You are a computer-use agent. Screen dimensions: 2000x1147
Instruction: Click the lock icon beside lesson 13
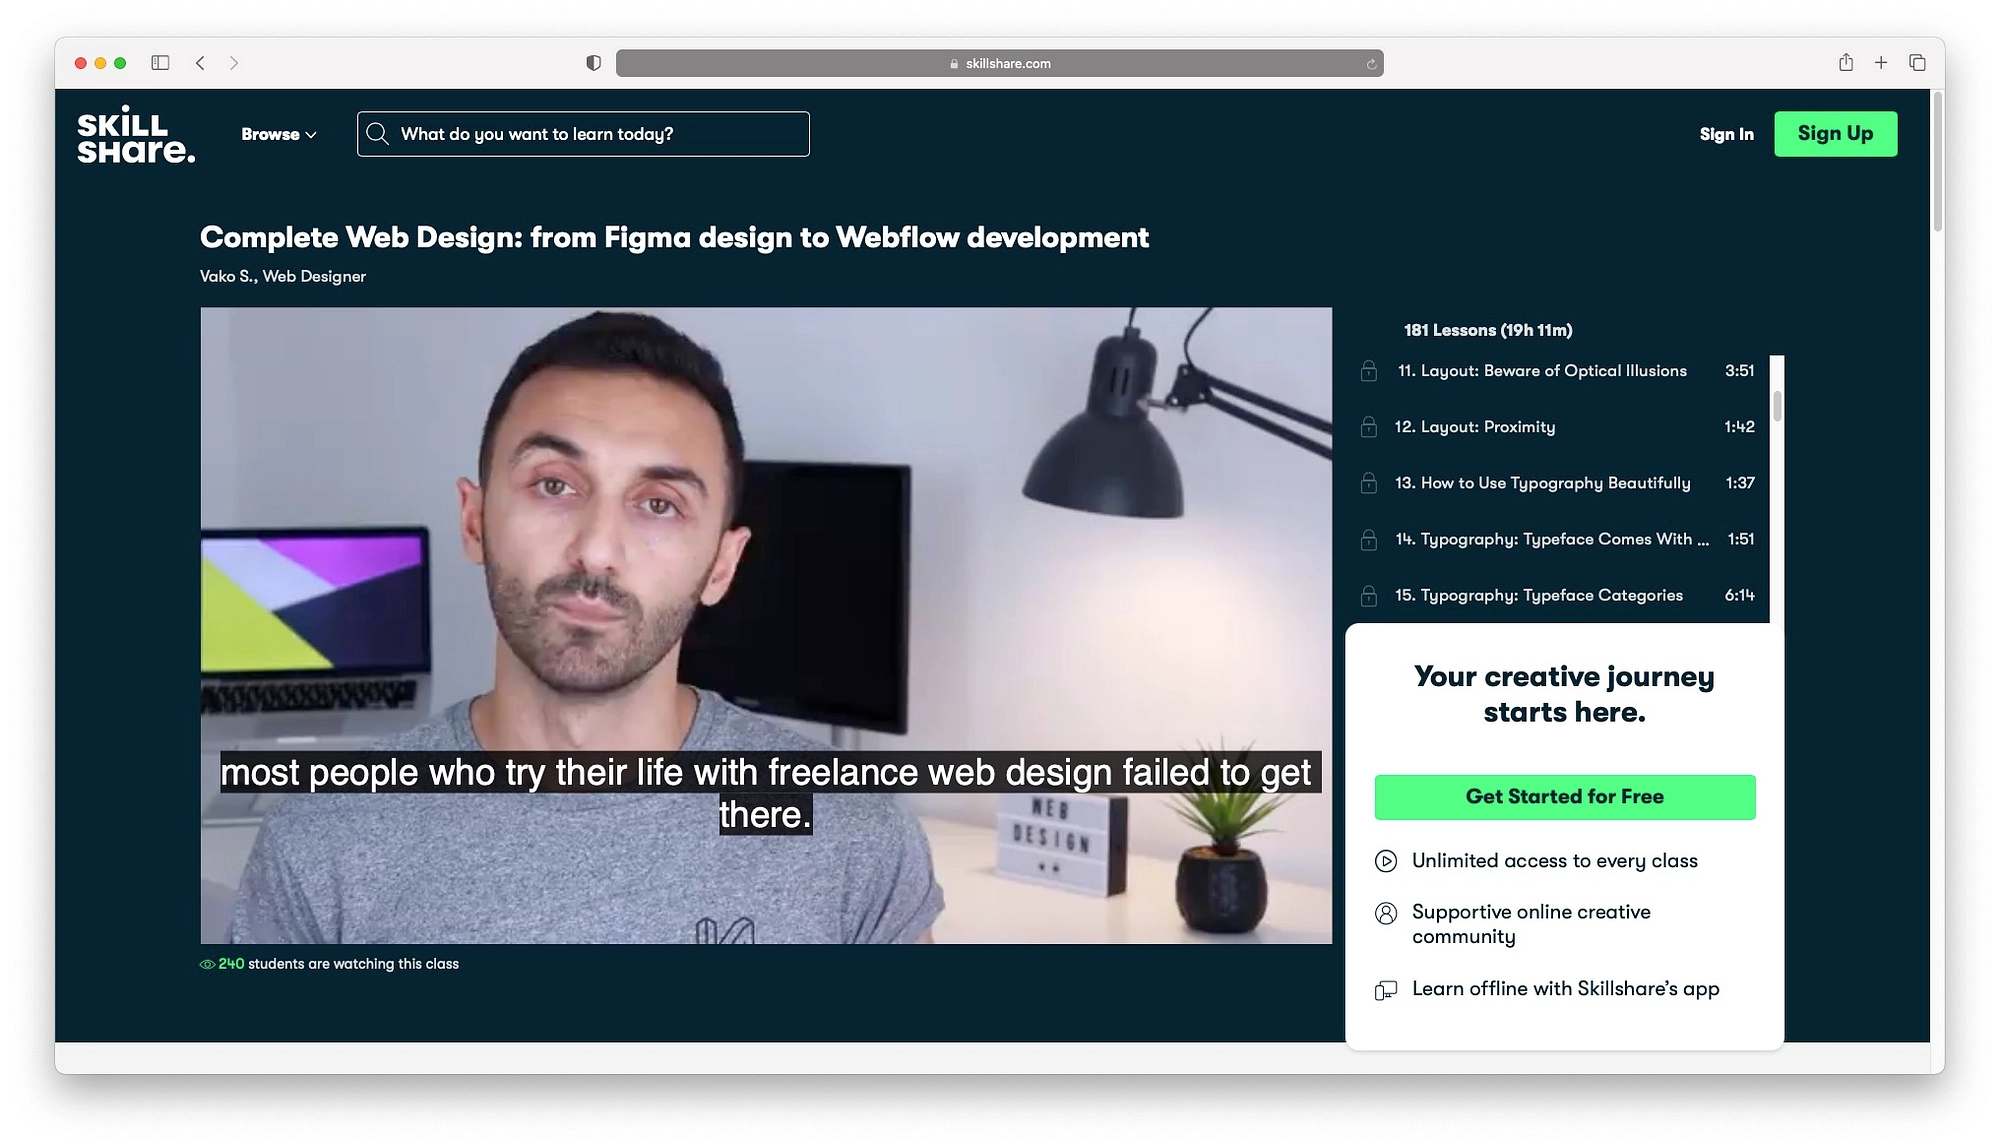pos(1370,482)
